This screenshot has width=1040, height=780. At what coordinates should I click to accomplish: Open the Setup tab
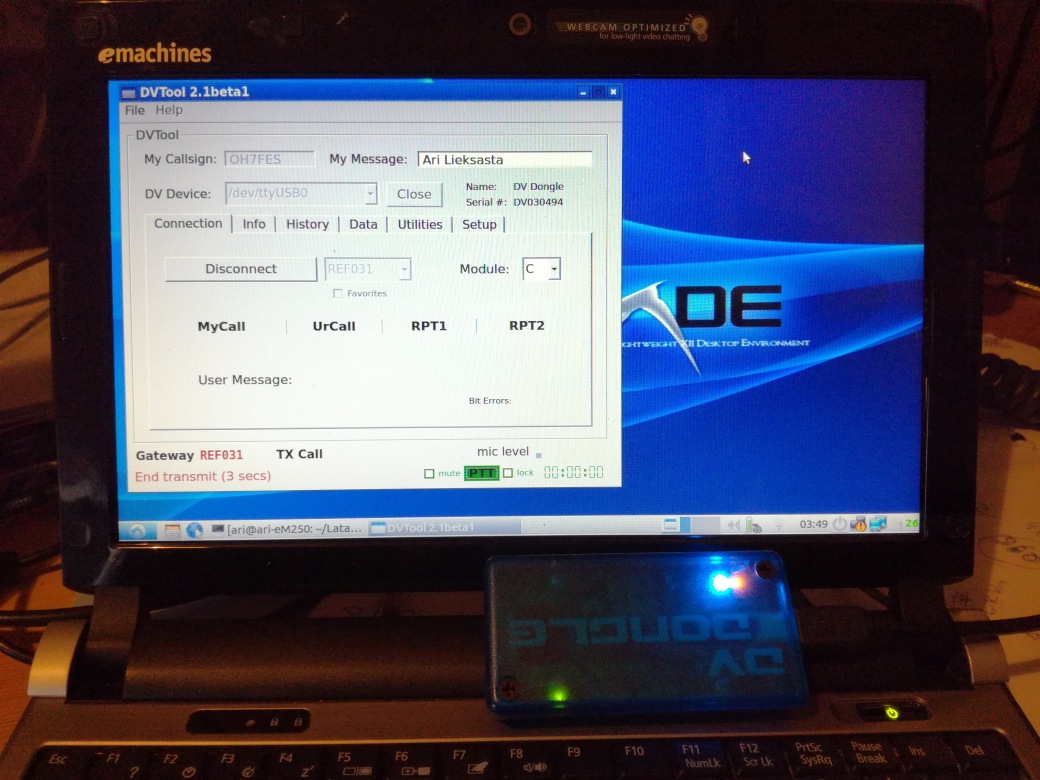[479, 224]
